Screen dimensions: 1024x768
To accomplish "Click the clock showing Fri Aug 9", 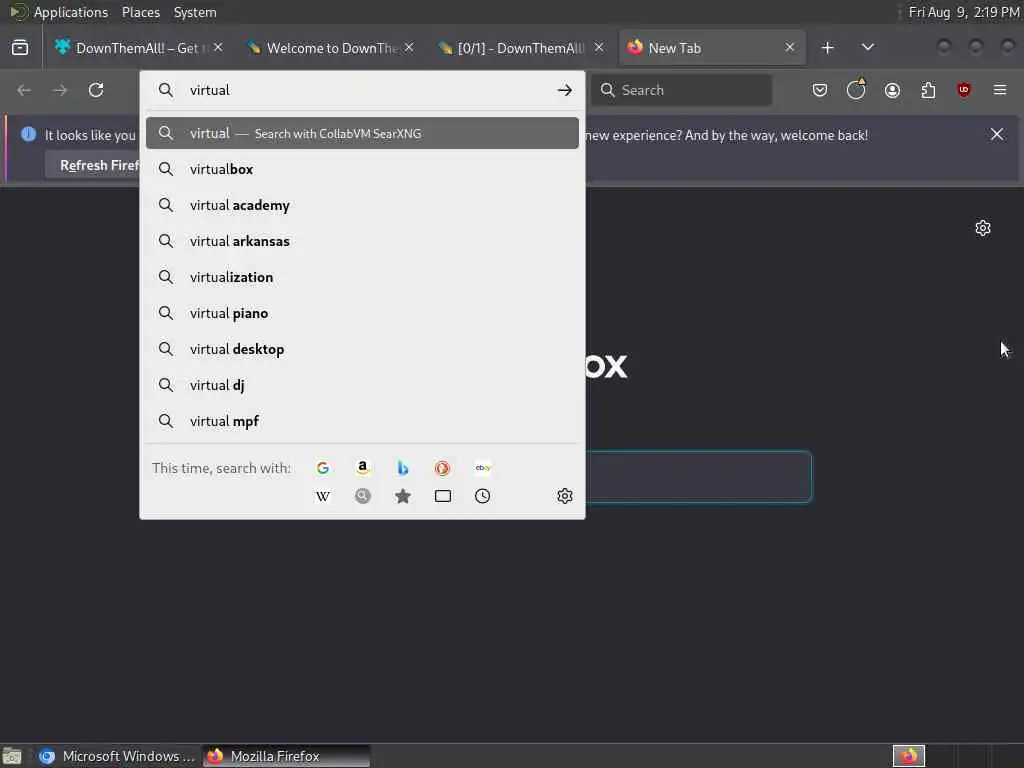I will tap(963, 12).
